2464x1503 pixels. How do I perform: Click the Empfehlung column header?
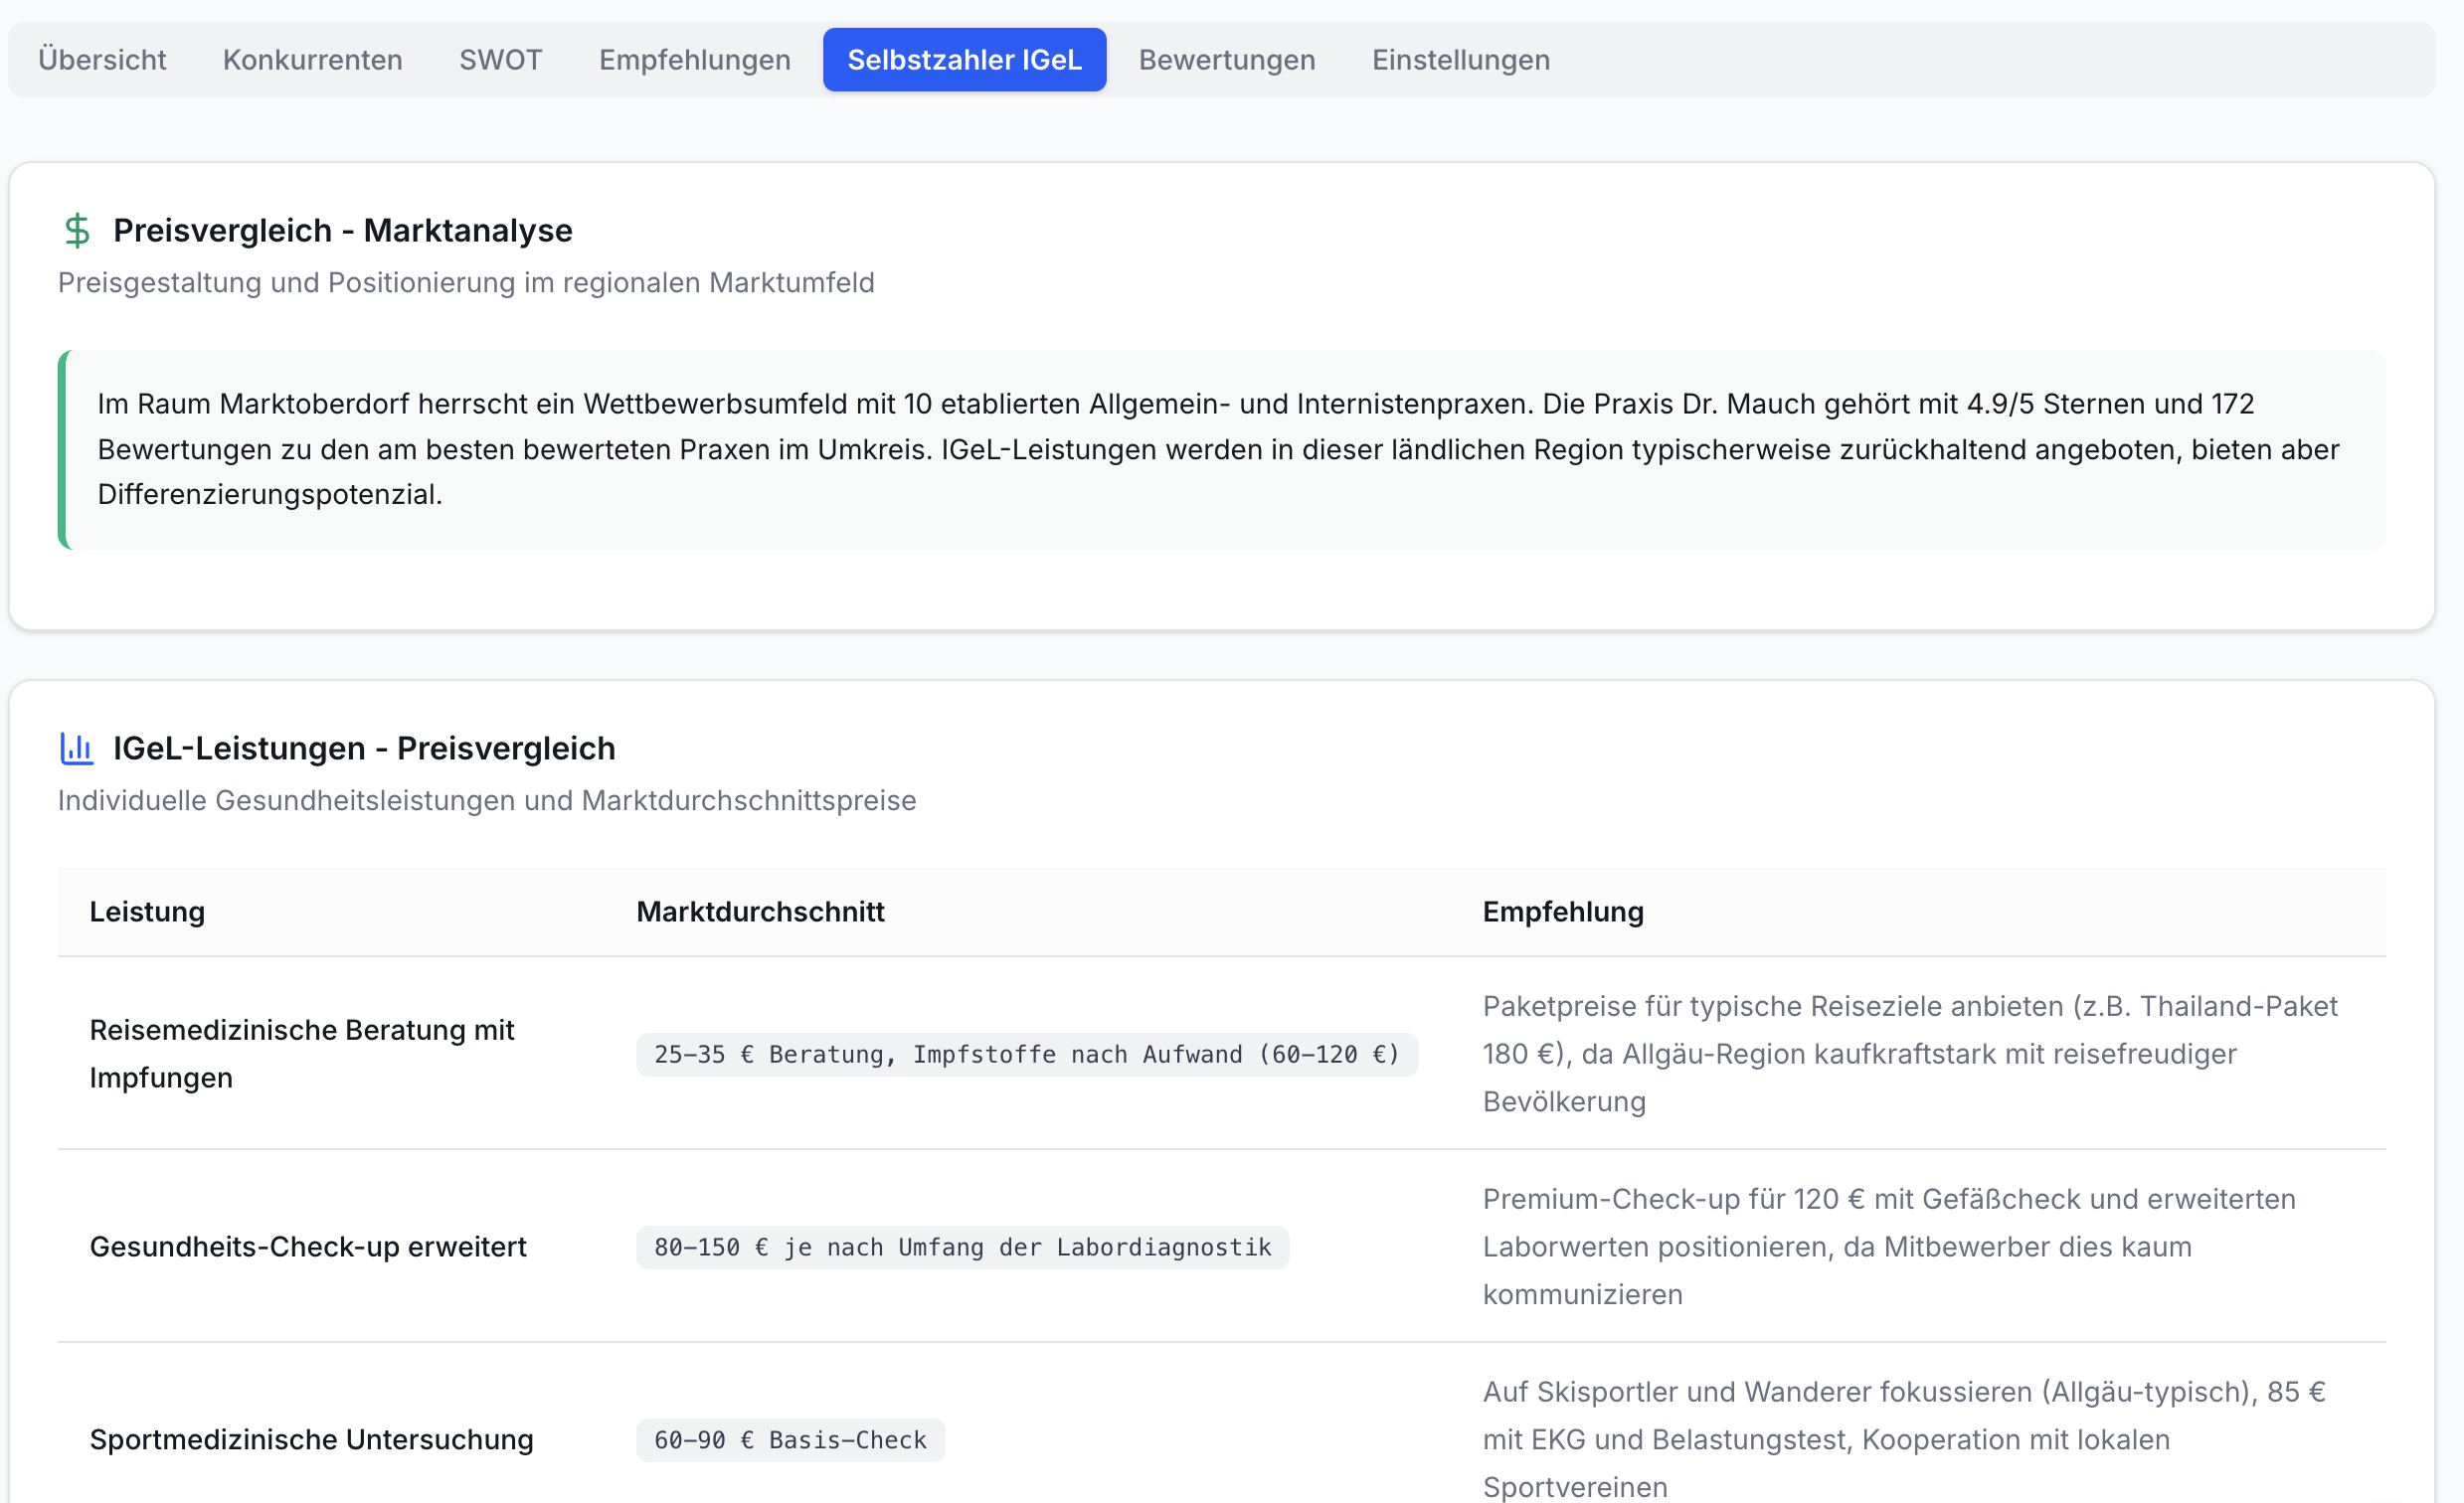pos(1562,911)
